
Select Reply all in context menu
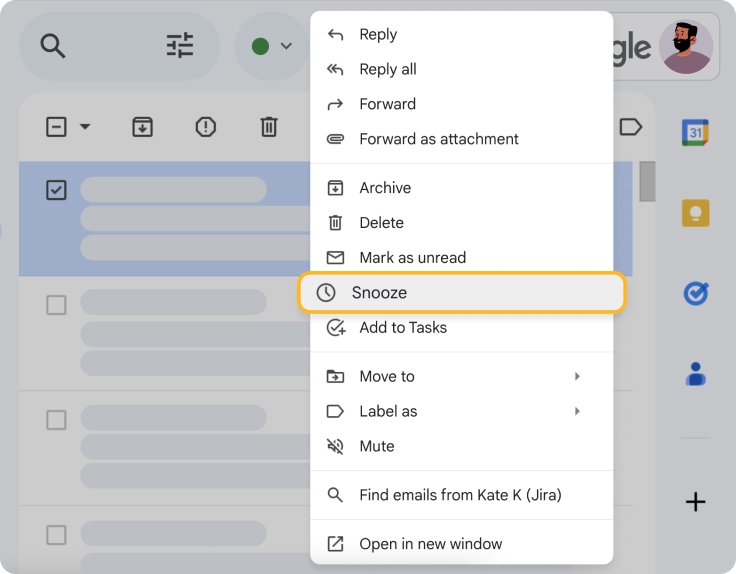pos(461,69)
